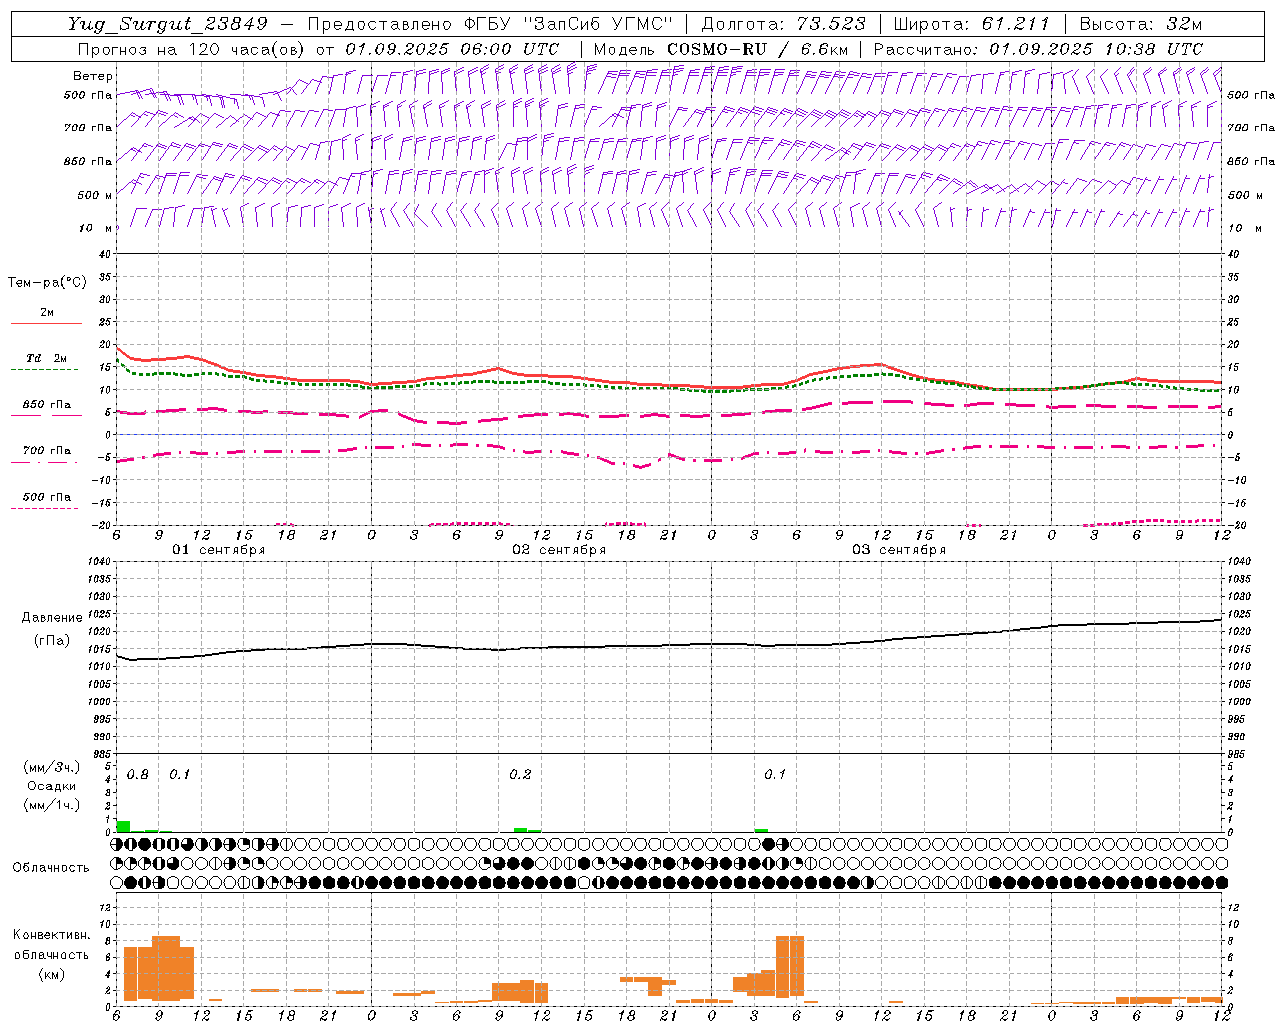
Task: Click left-axis "1040" pressure value
Action: point(98,561)
